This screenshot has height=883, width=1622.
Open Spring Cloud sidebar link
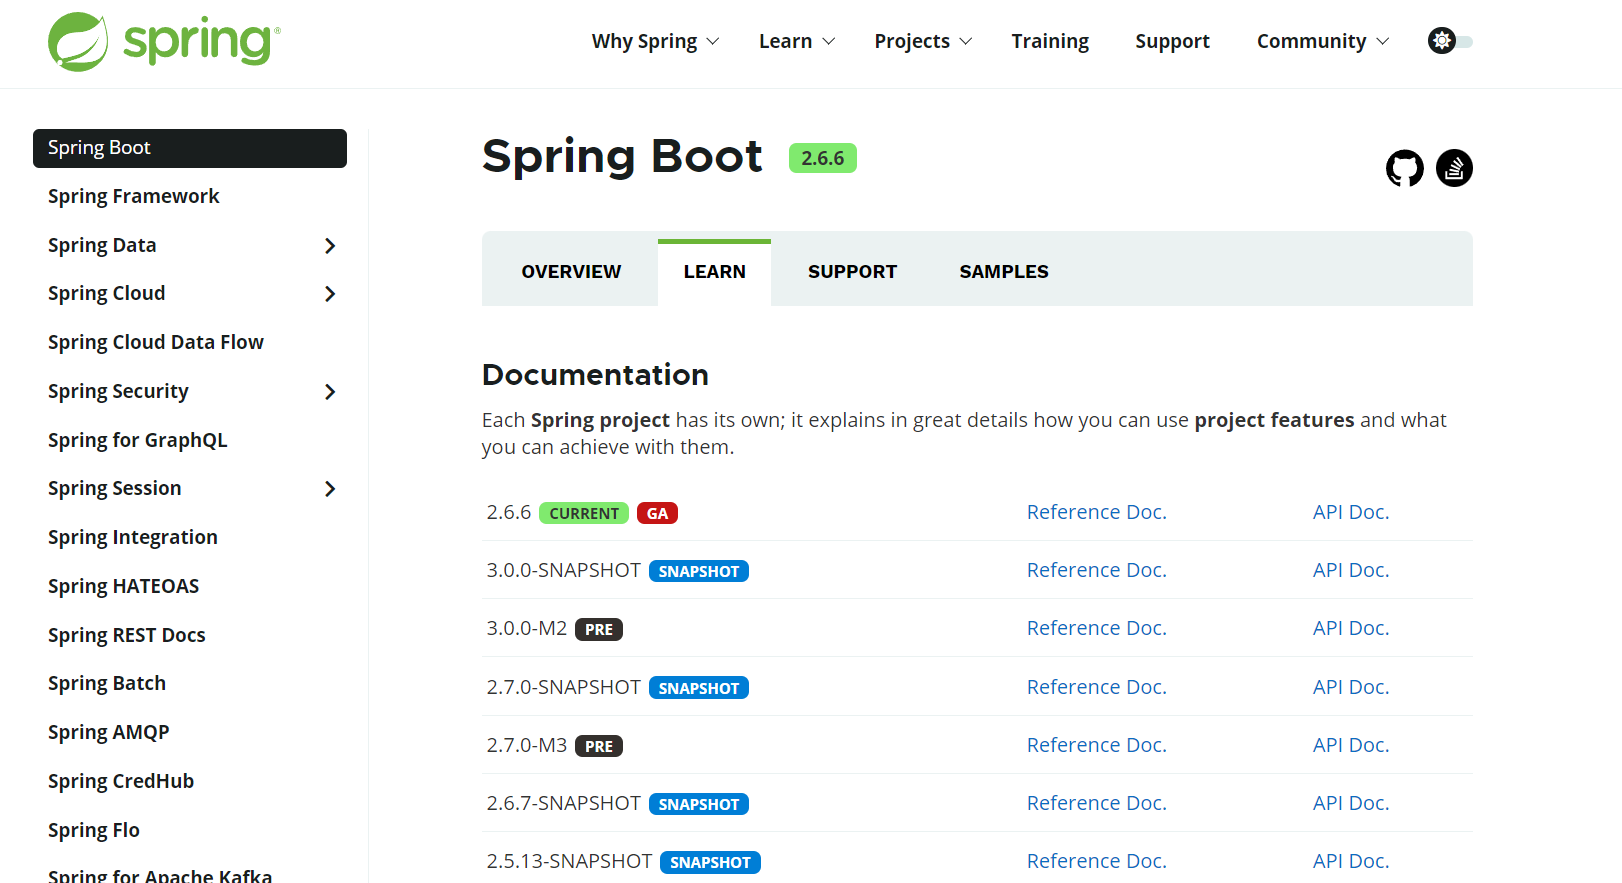107,294
